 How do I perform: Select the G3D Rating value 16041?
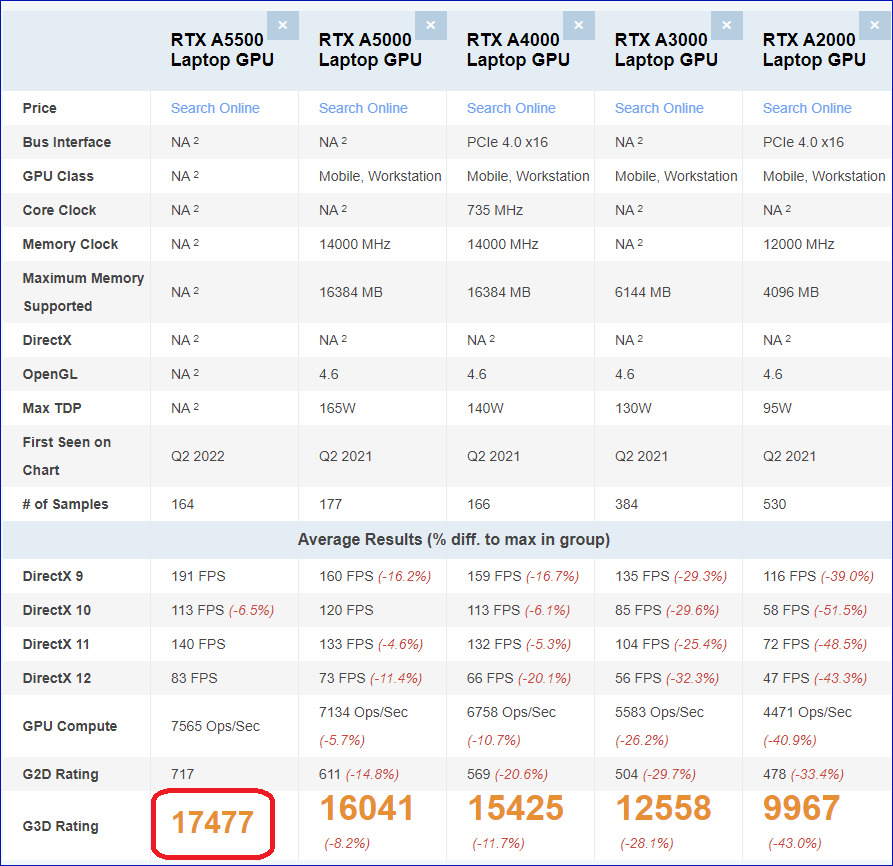coord(367,808)
